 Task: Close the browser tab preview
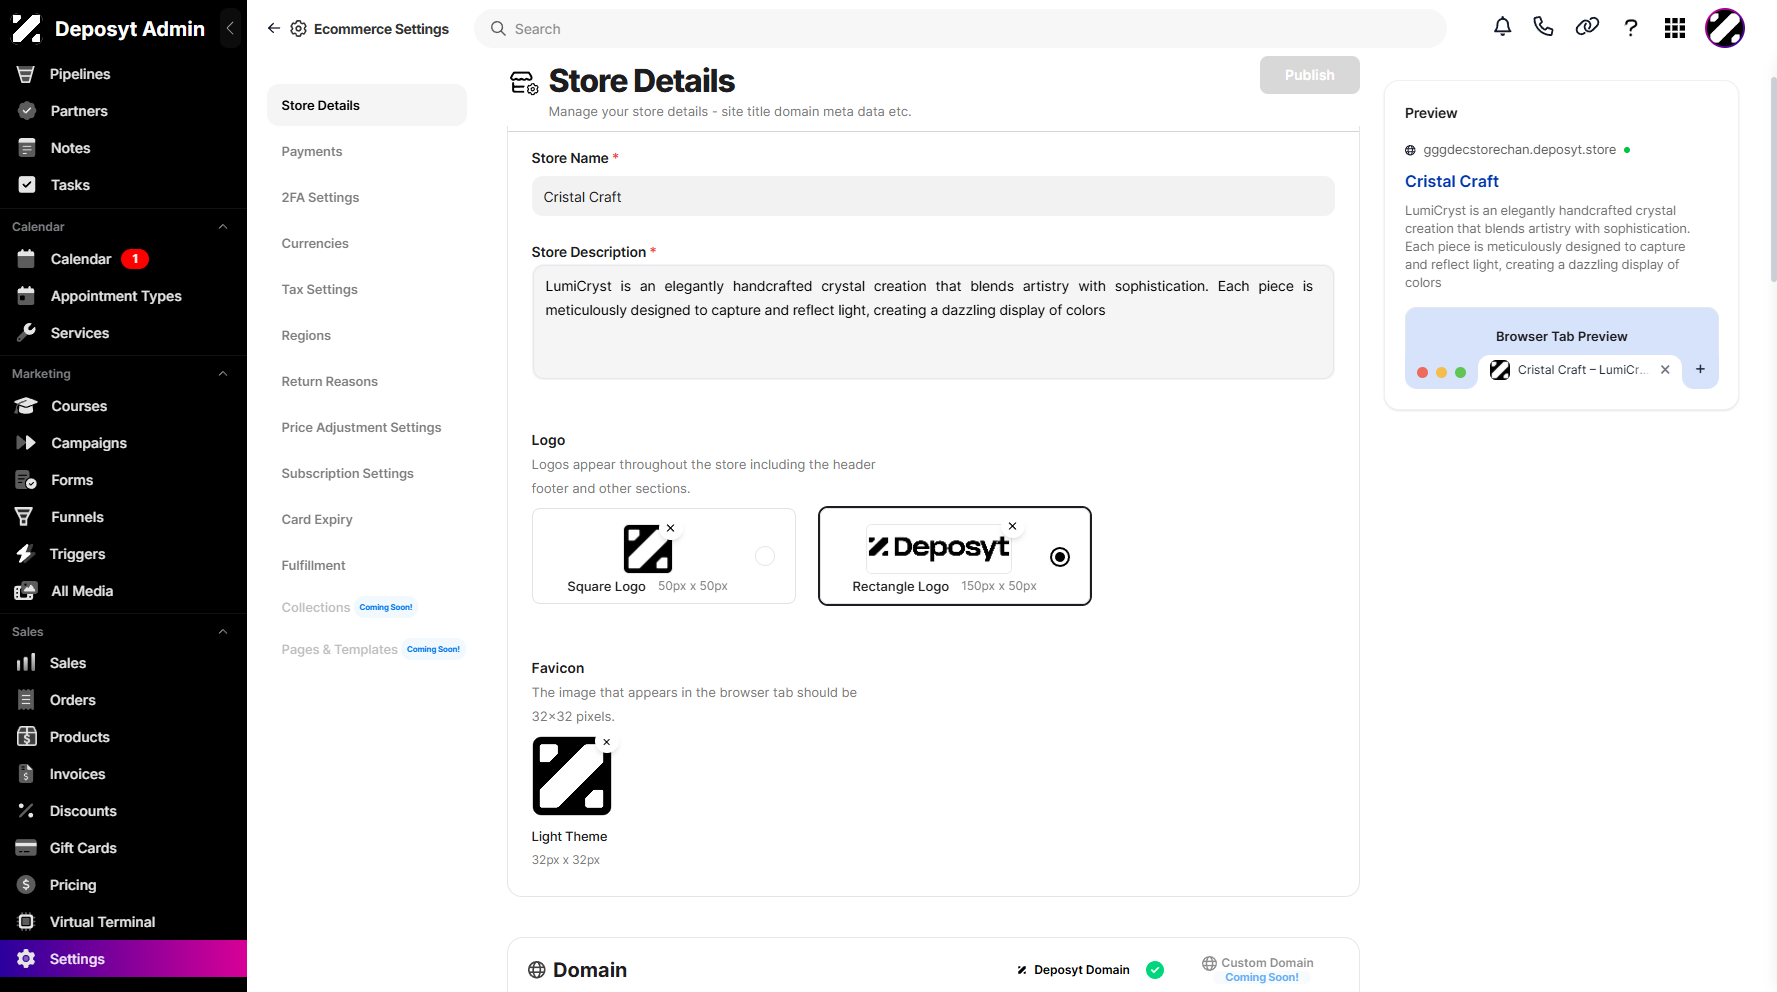(x=1665, y=370)
